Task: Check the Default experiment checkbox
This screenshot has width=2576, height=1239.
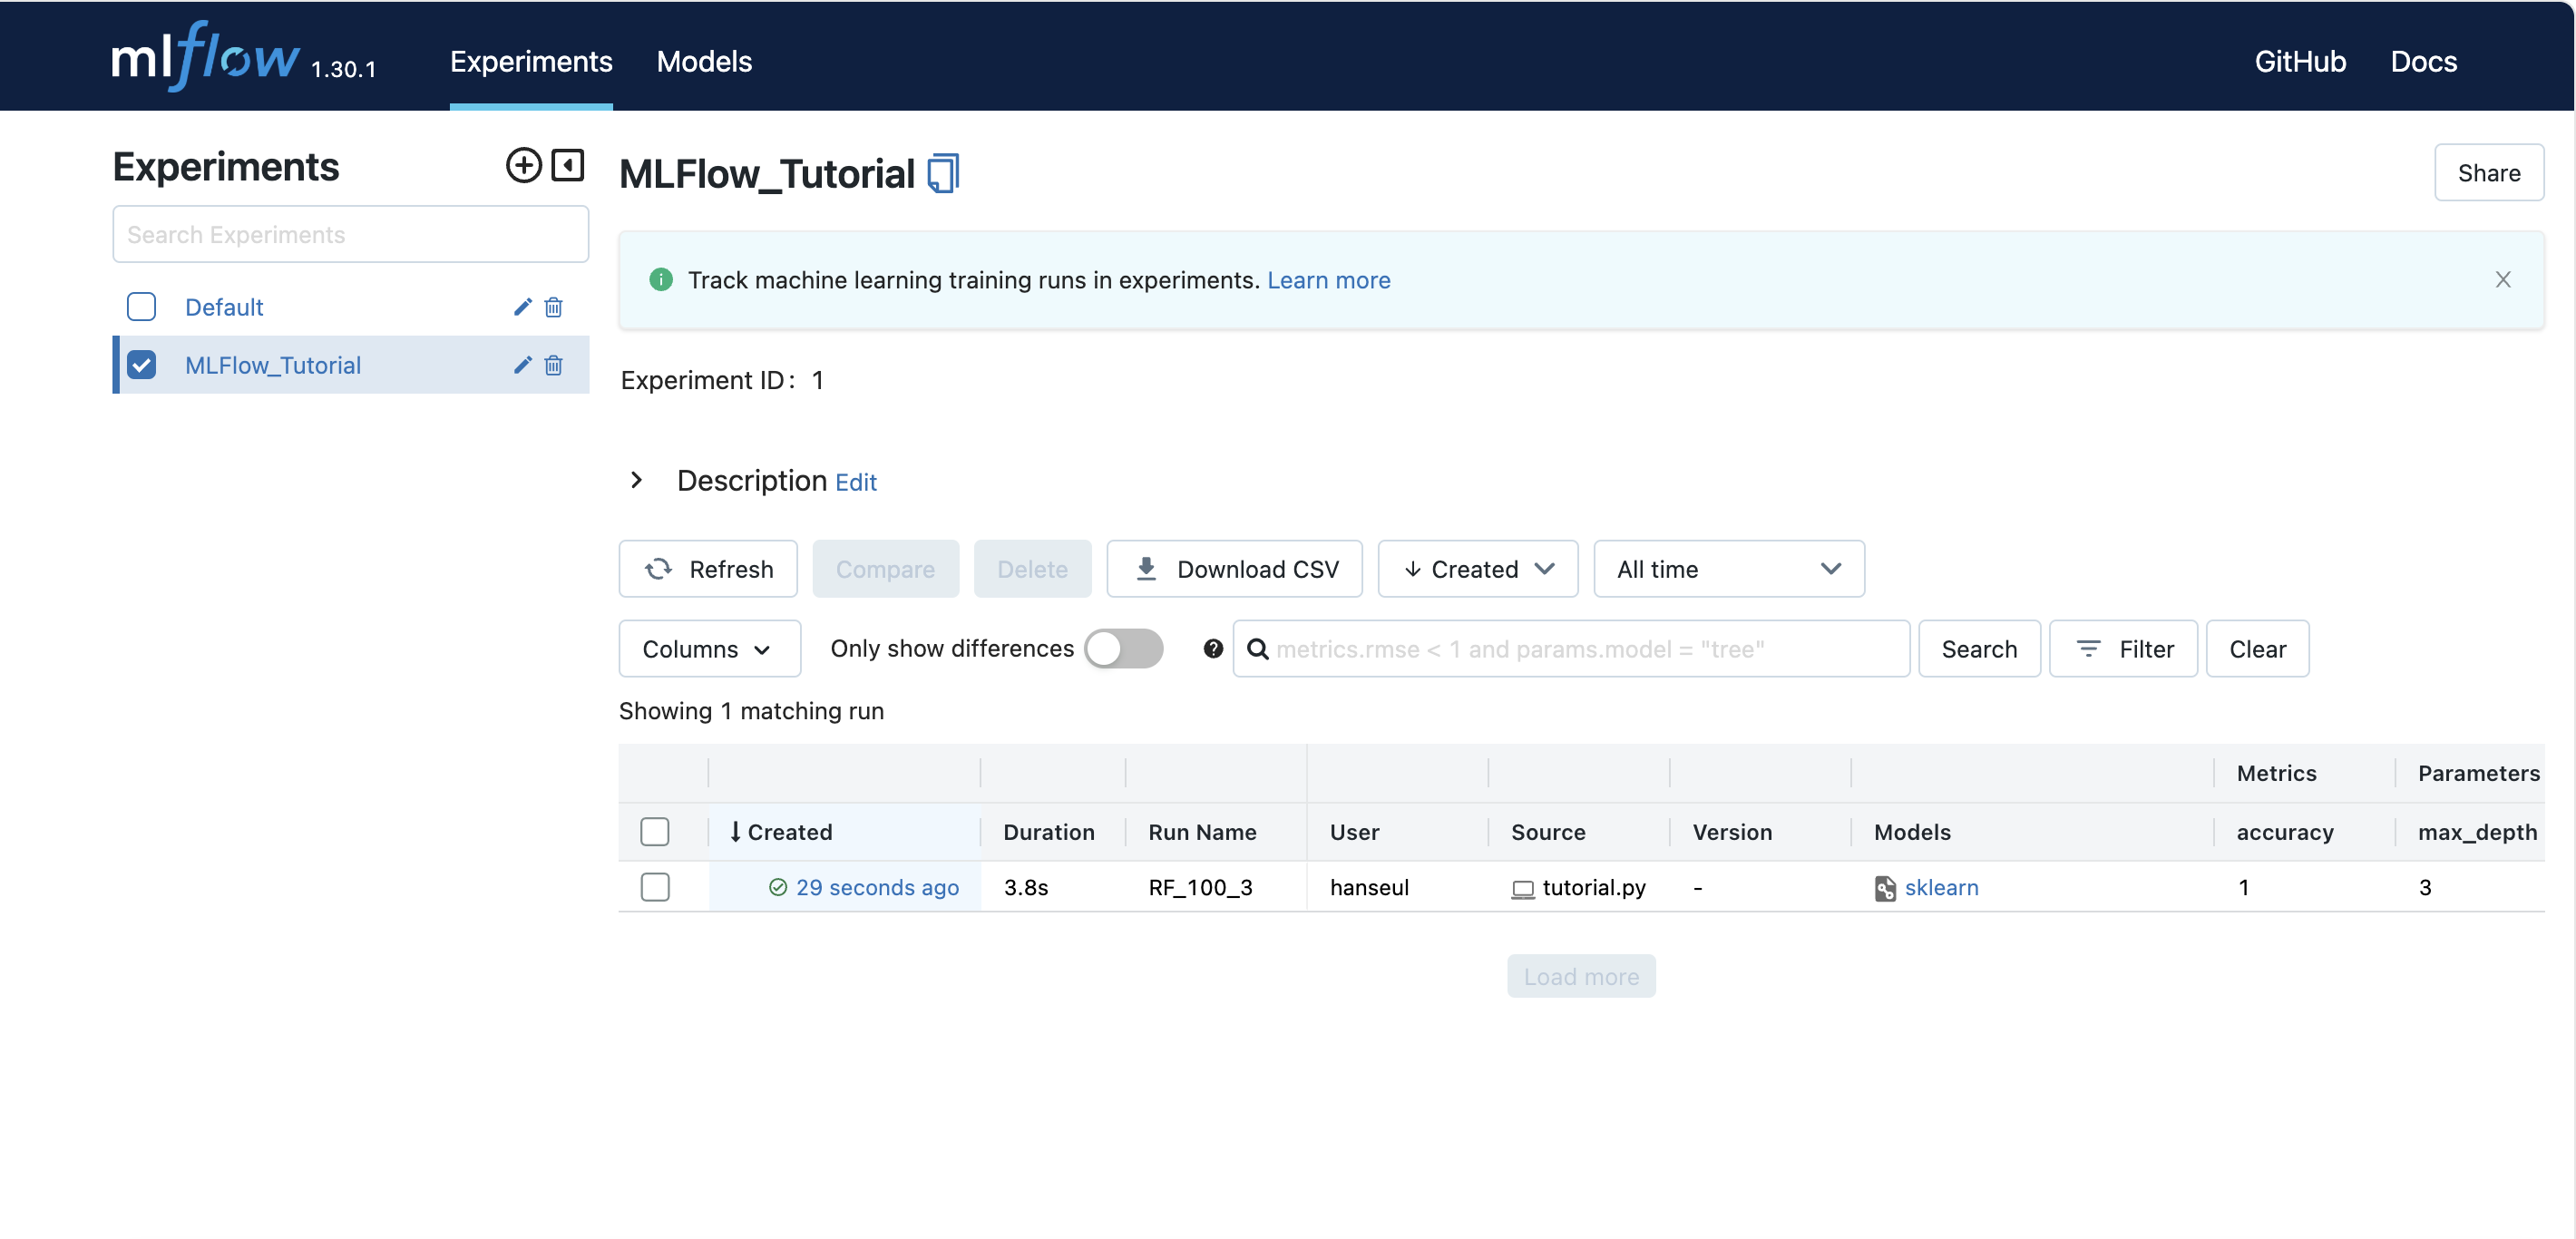Action: 142,307
